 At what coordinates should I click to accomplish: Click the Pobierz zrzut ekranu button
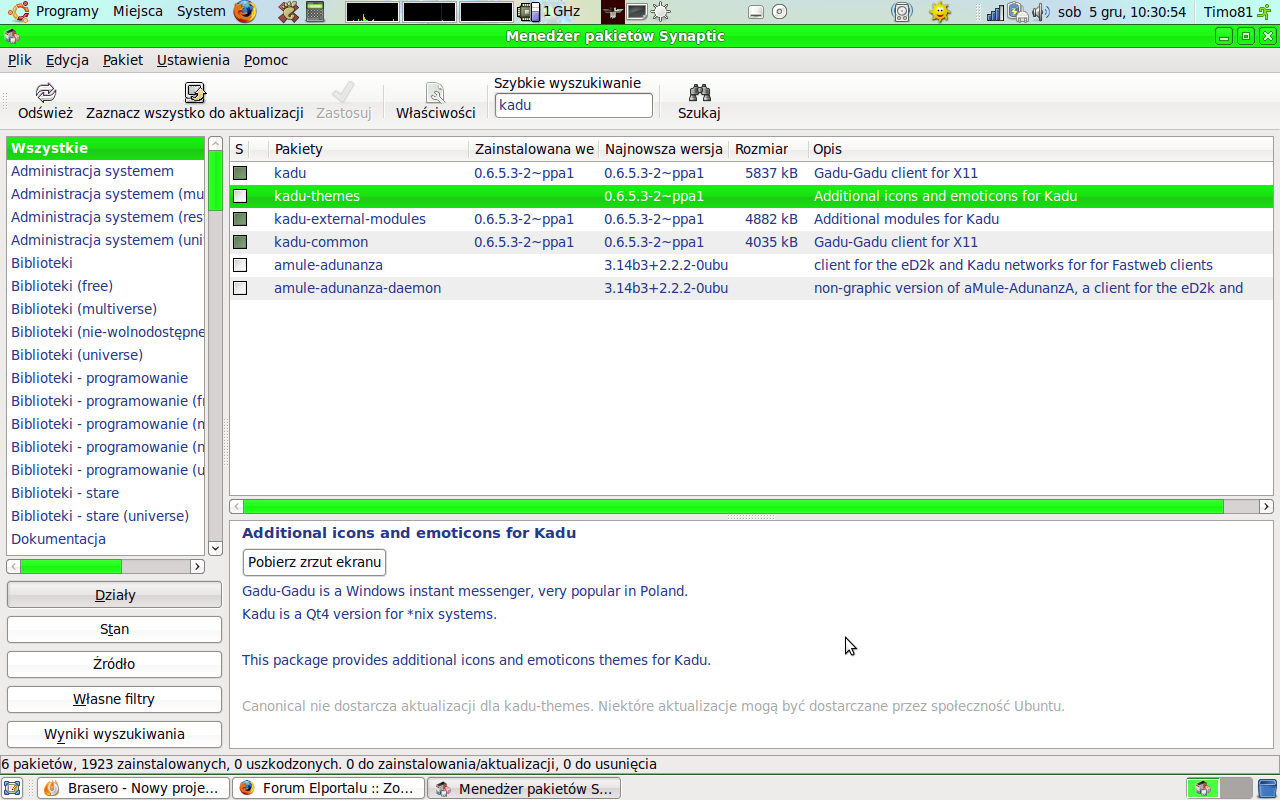pyautogui.click(x=315, y=562)
